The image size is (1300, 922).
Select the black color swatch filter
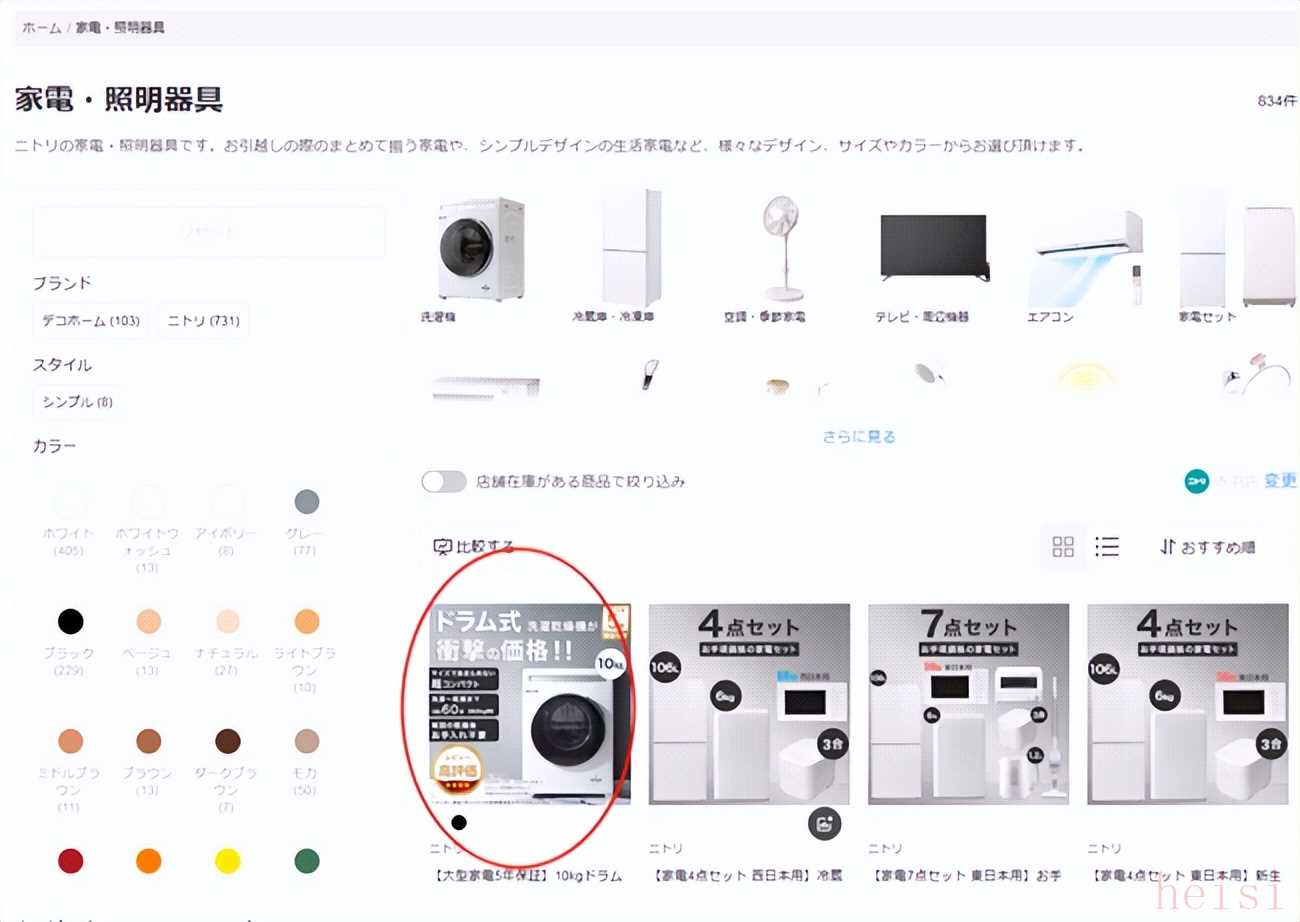tap(70, 622)
